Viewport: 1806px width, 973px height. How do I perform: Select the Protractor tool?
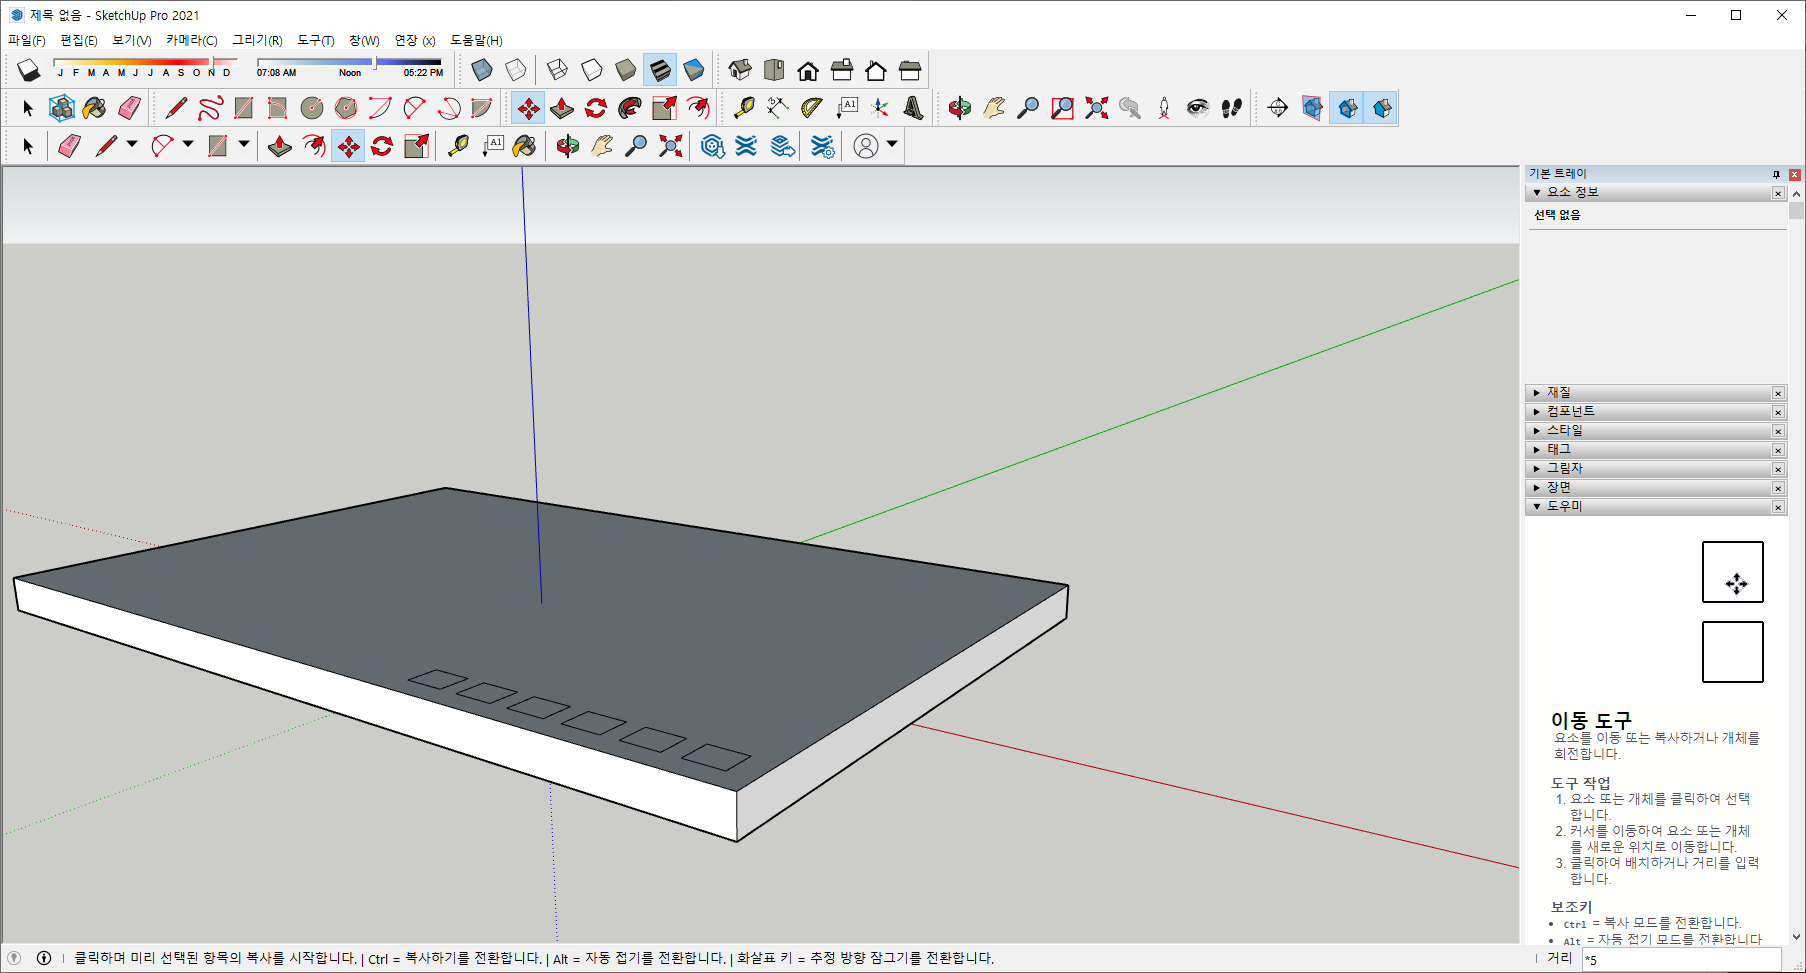click(x=812, y=108)
